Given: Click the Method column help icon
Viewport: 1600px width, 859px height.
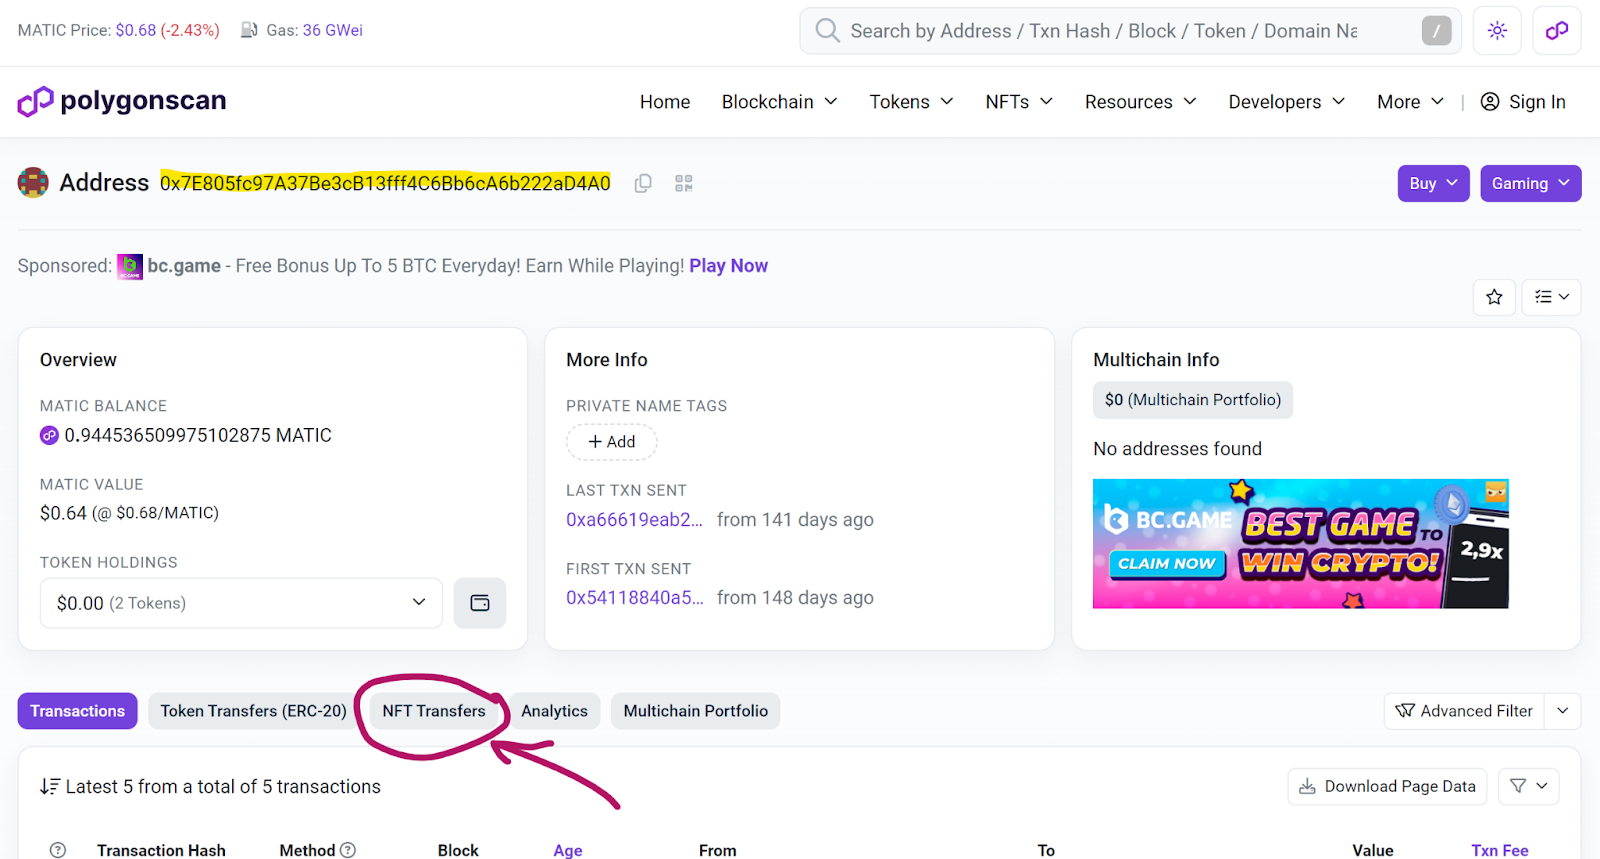Looking at the screenshot, I should coord(348,850).
